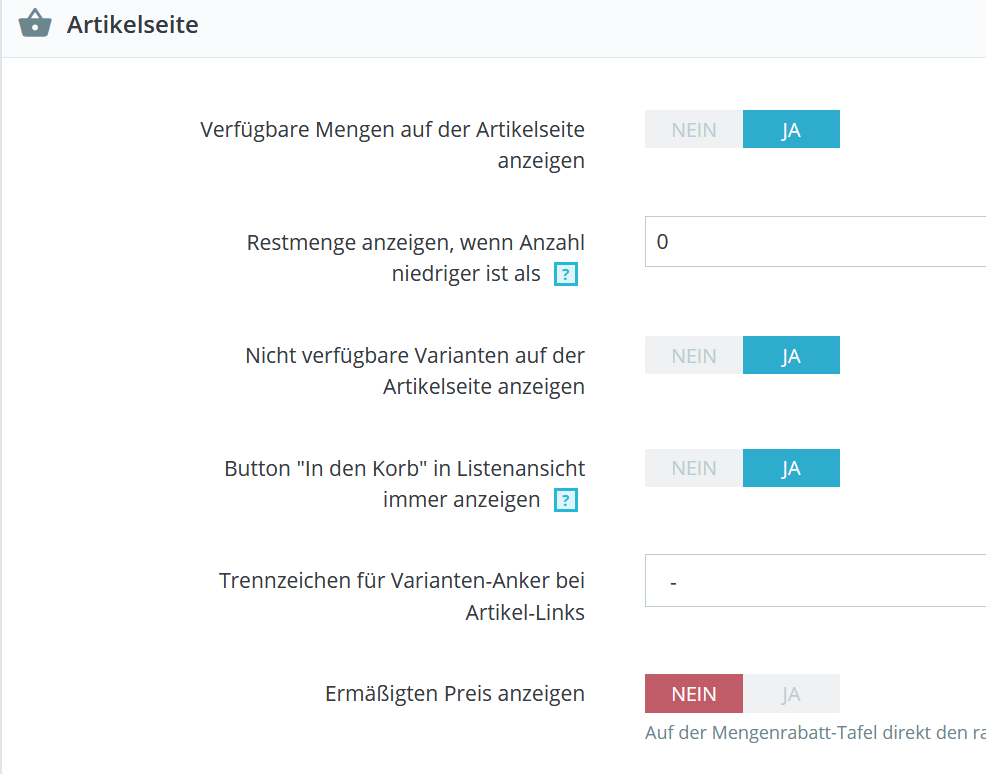Click the "Ermäßigten Preis anzeigen" label
Viewport: 986px width, 774px height.
pyautogui.click(x=455, y=694)
